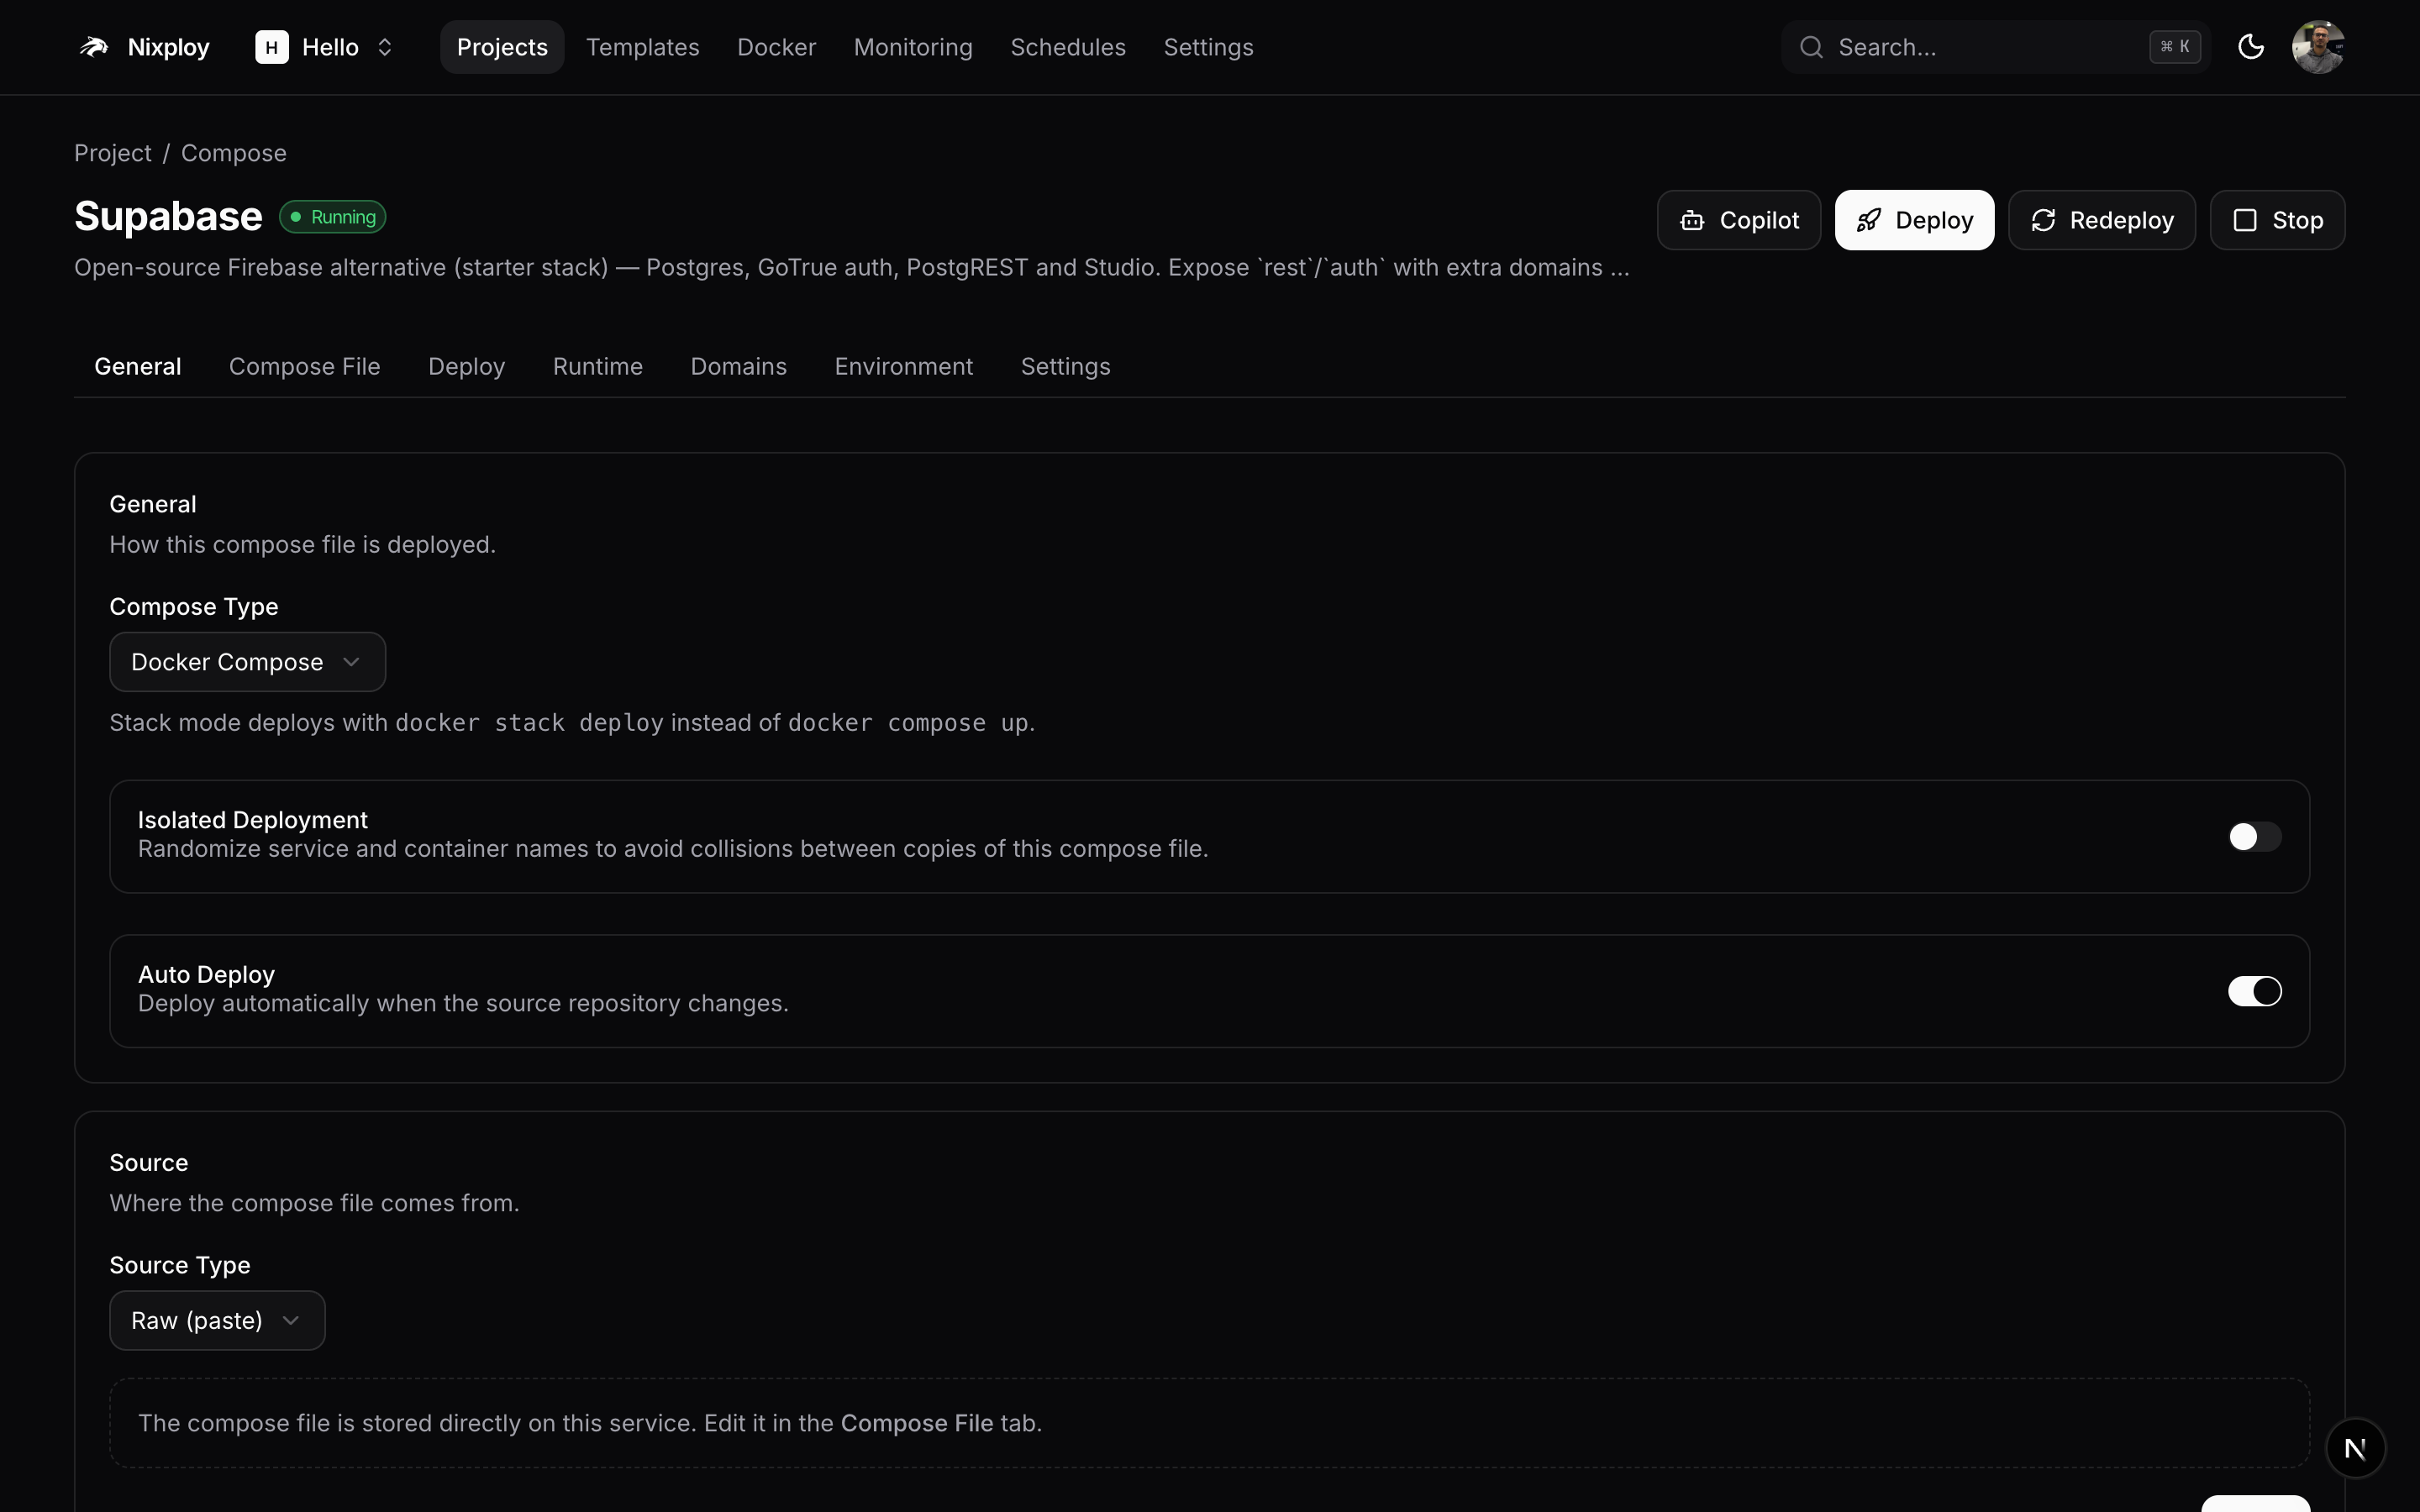The width and height of the screenshot is (2420, 1512).
Task: Open the Settings tab under Supabase
Action: 1066,367
